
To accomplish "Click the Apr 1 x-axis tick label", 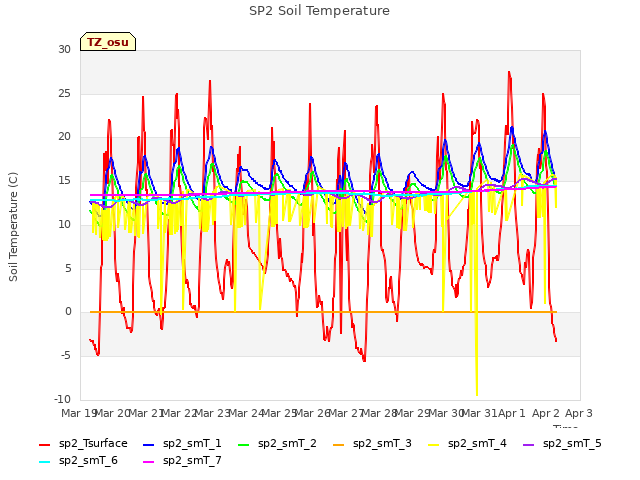I will pos(512,413).
